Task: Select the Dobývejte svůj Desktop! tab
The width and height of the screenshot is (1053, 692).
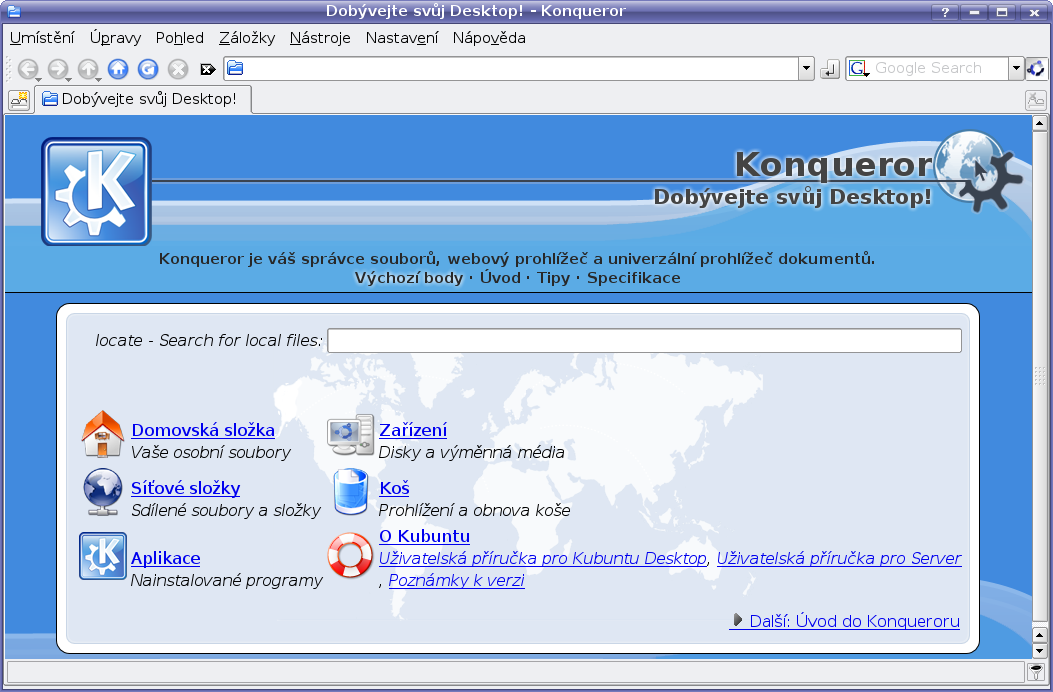Action: (144, 99)
